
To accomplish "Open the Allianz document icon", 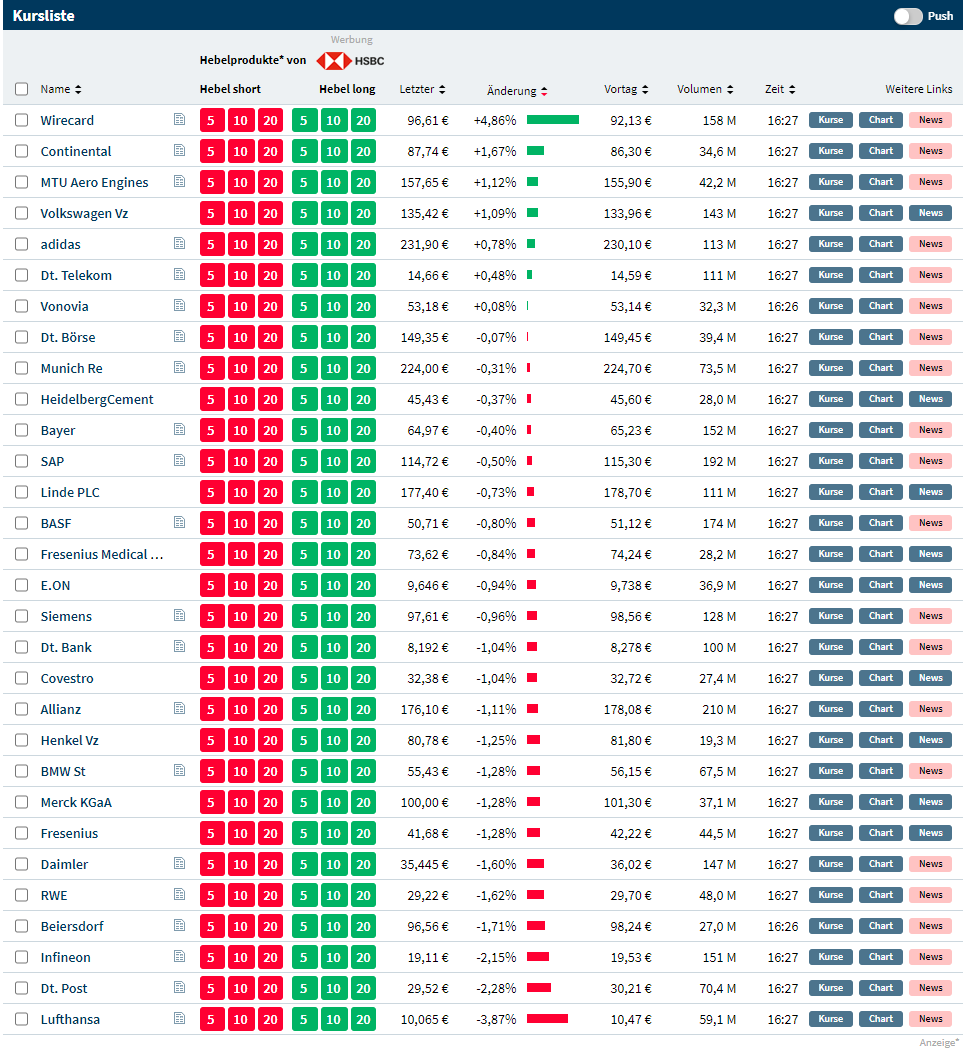I will (x=179, y=708).
